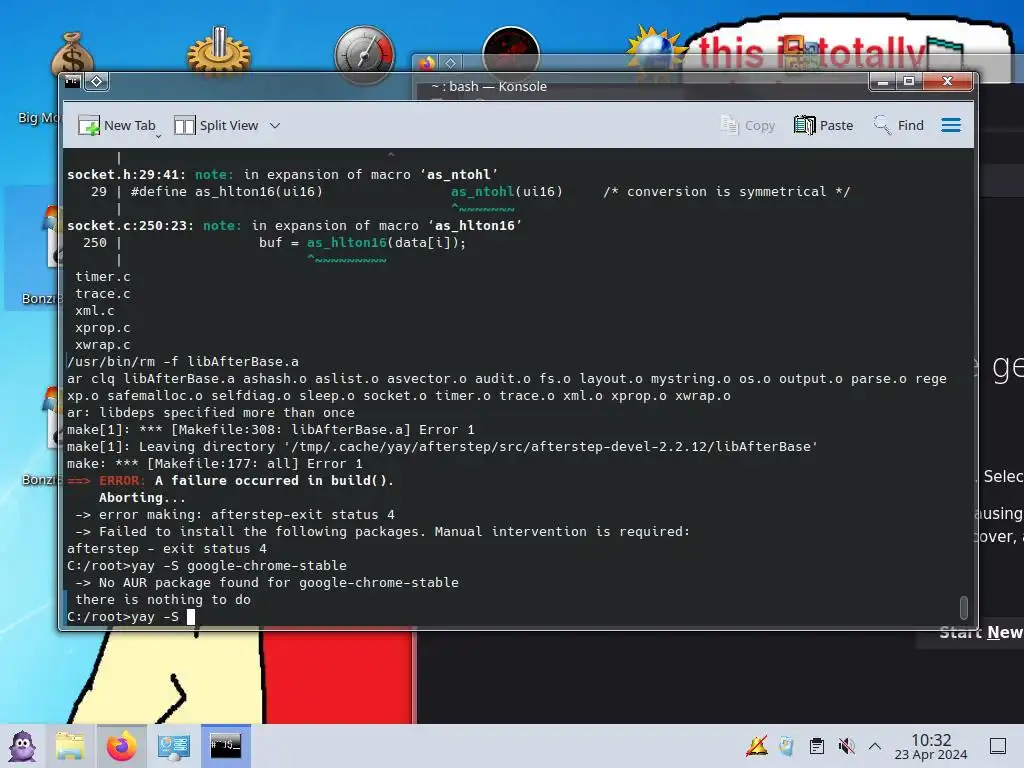Expand the New Tab dropdown arrow
The image size is (1024, 768).
pos(159,136)
